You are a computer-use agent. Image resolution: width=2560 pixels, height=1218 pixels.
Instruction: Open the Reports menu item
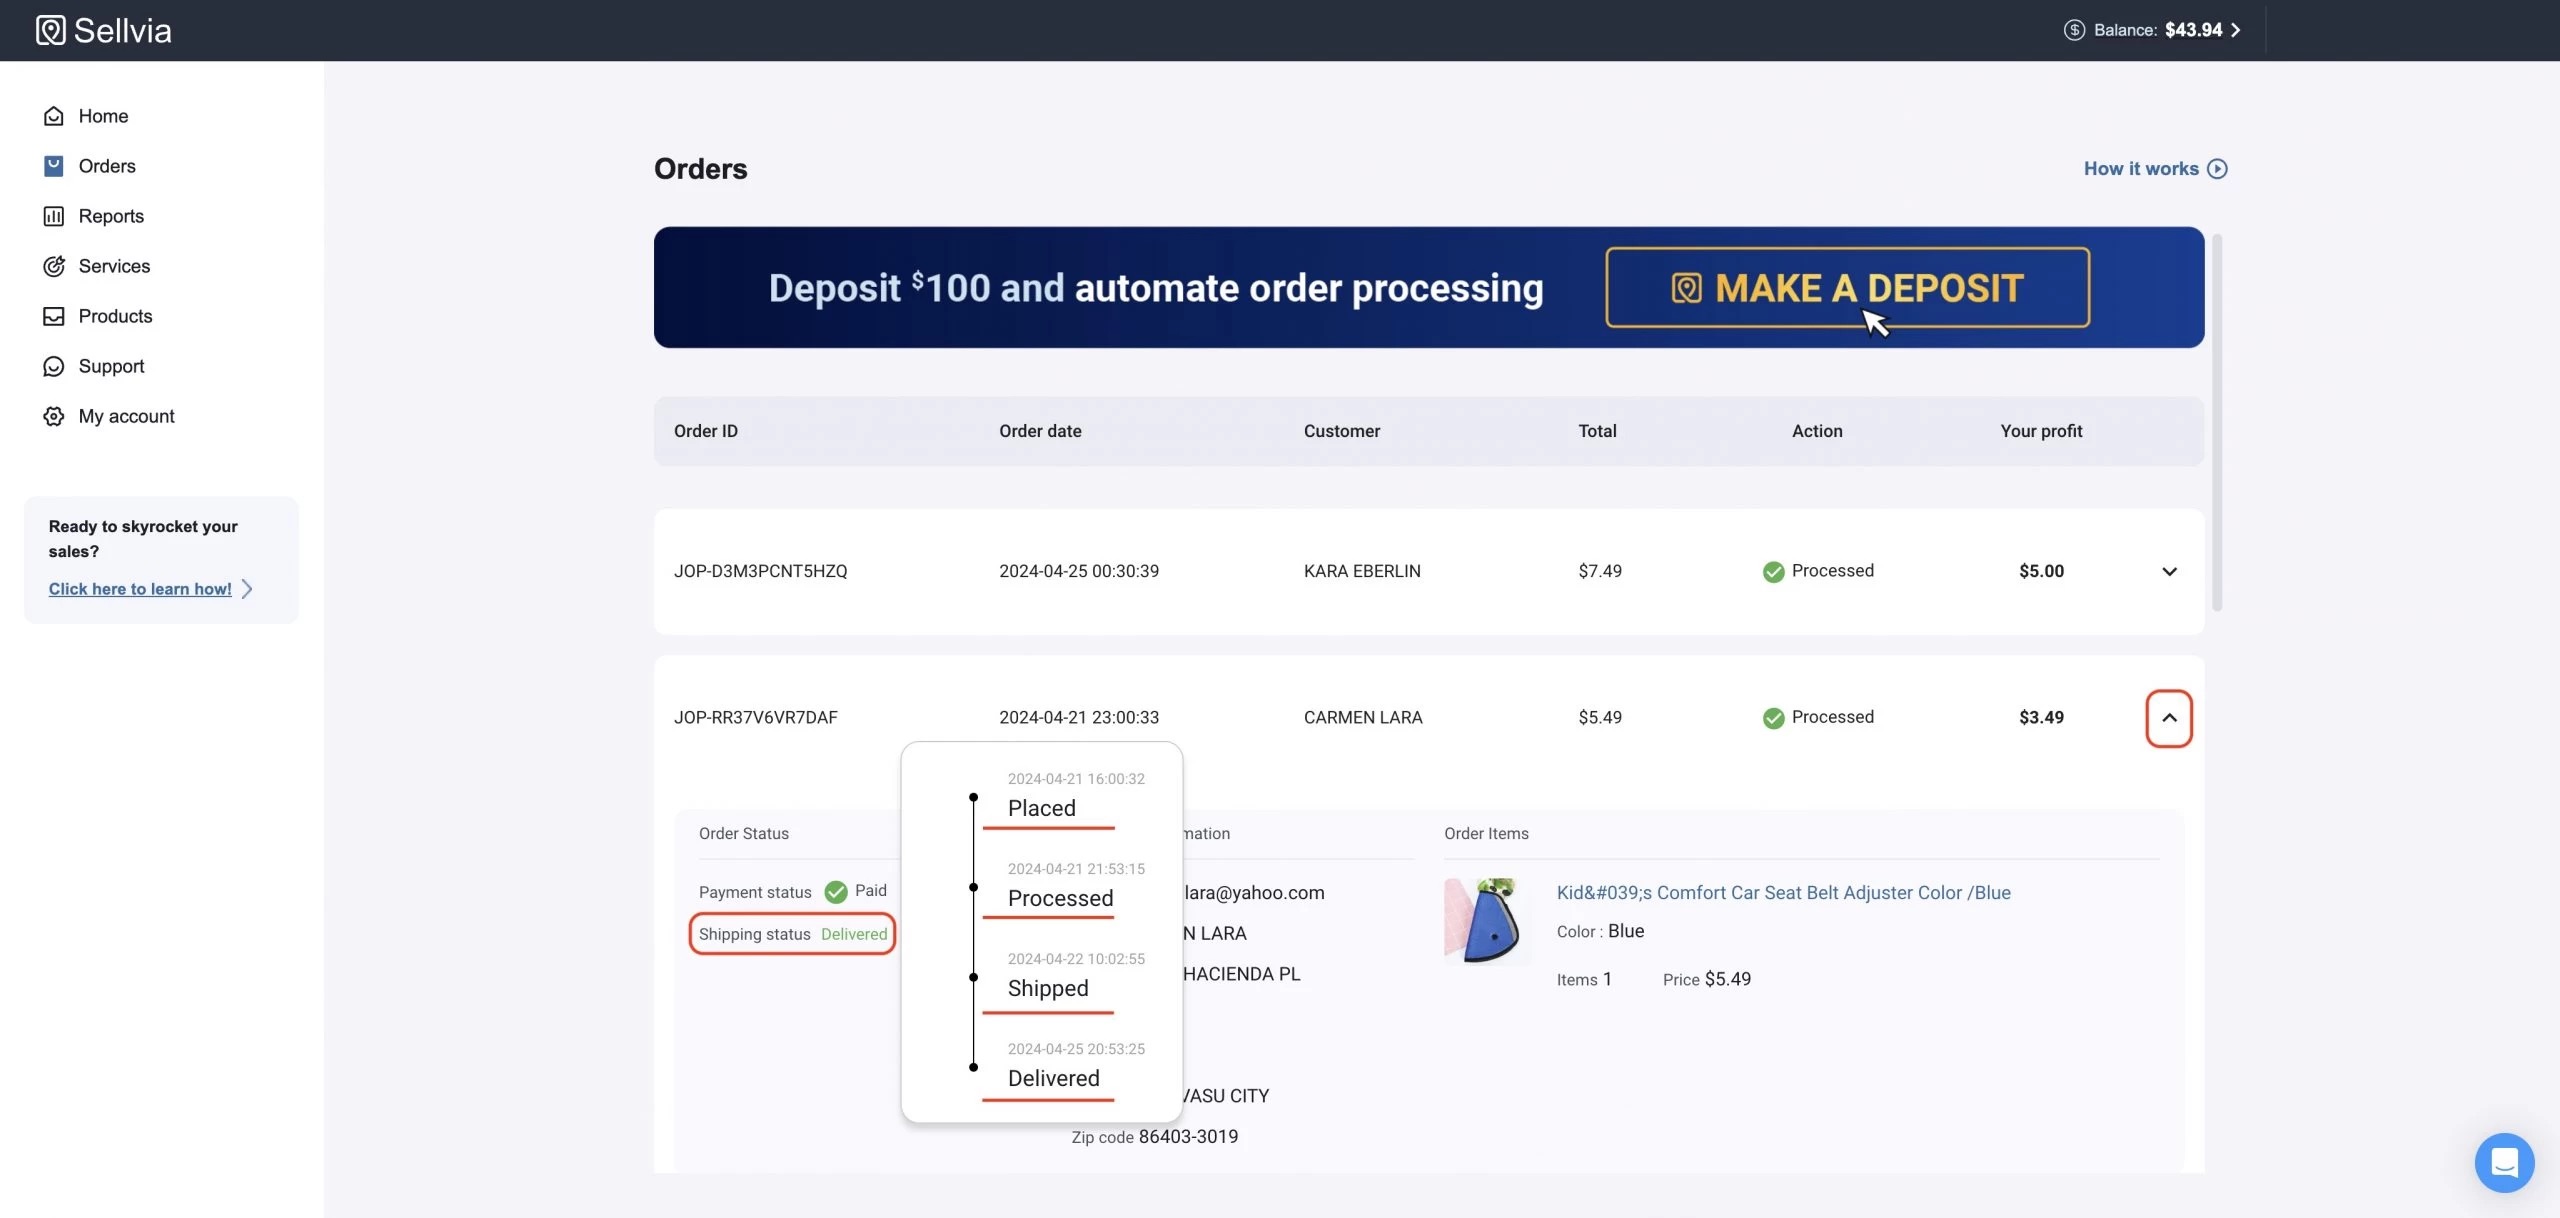tap(111, 216)
